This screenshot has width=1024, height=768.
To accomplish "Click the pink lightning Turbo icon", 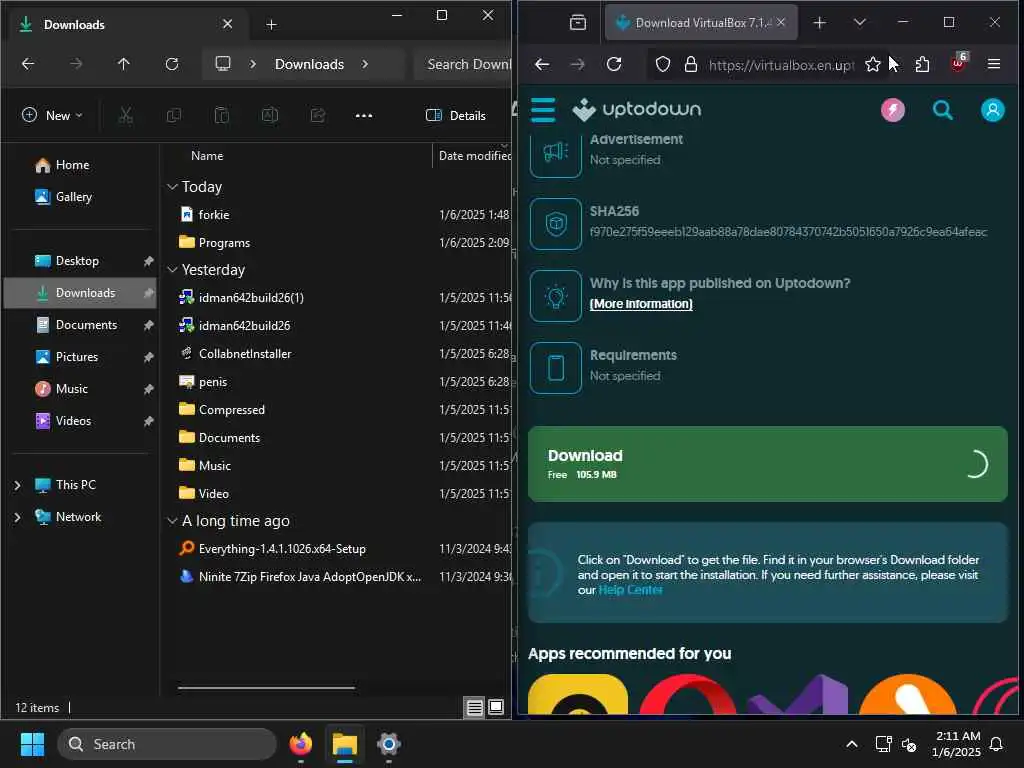I will pos(893,110).
